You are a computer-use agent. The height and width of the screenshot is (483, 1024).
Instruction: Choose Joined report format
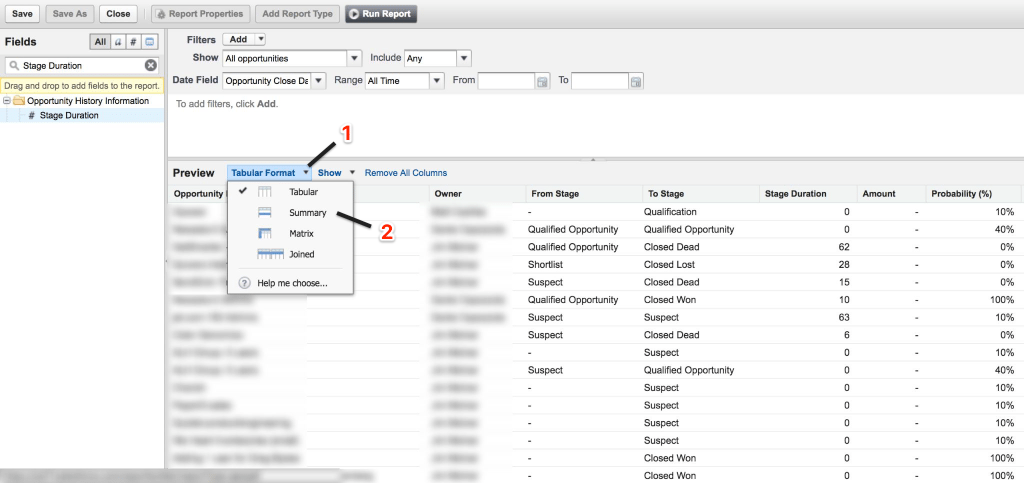[x=302, y=254]
